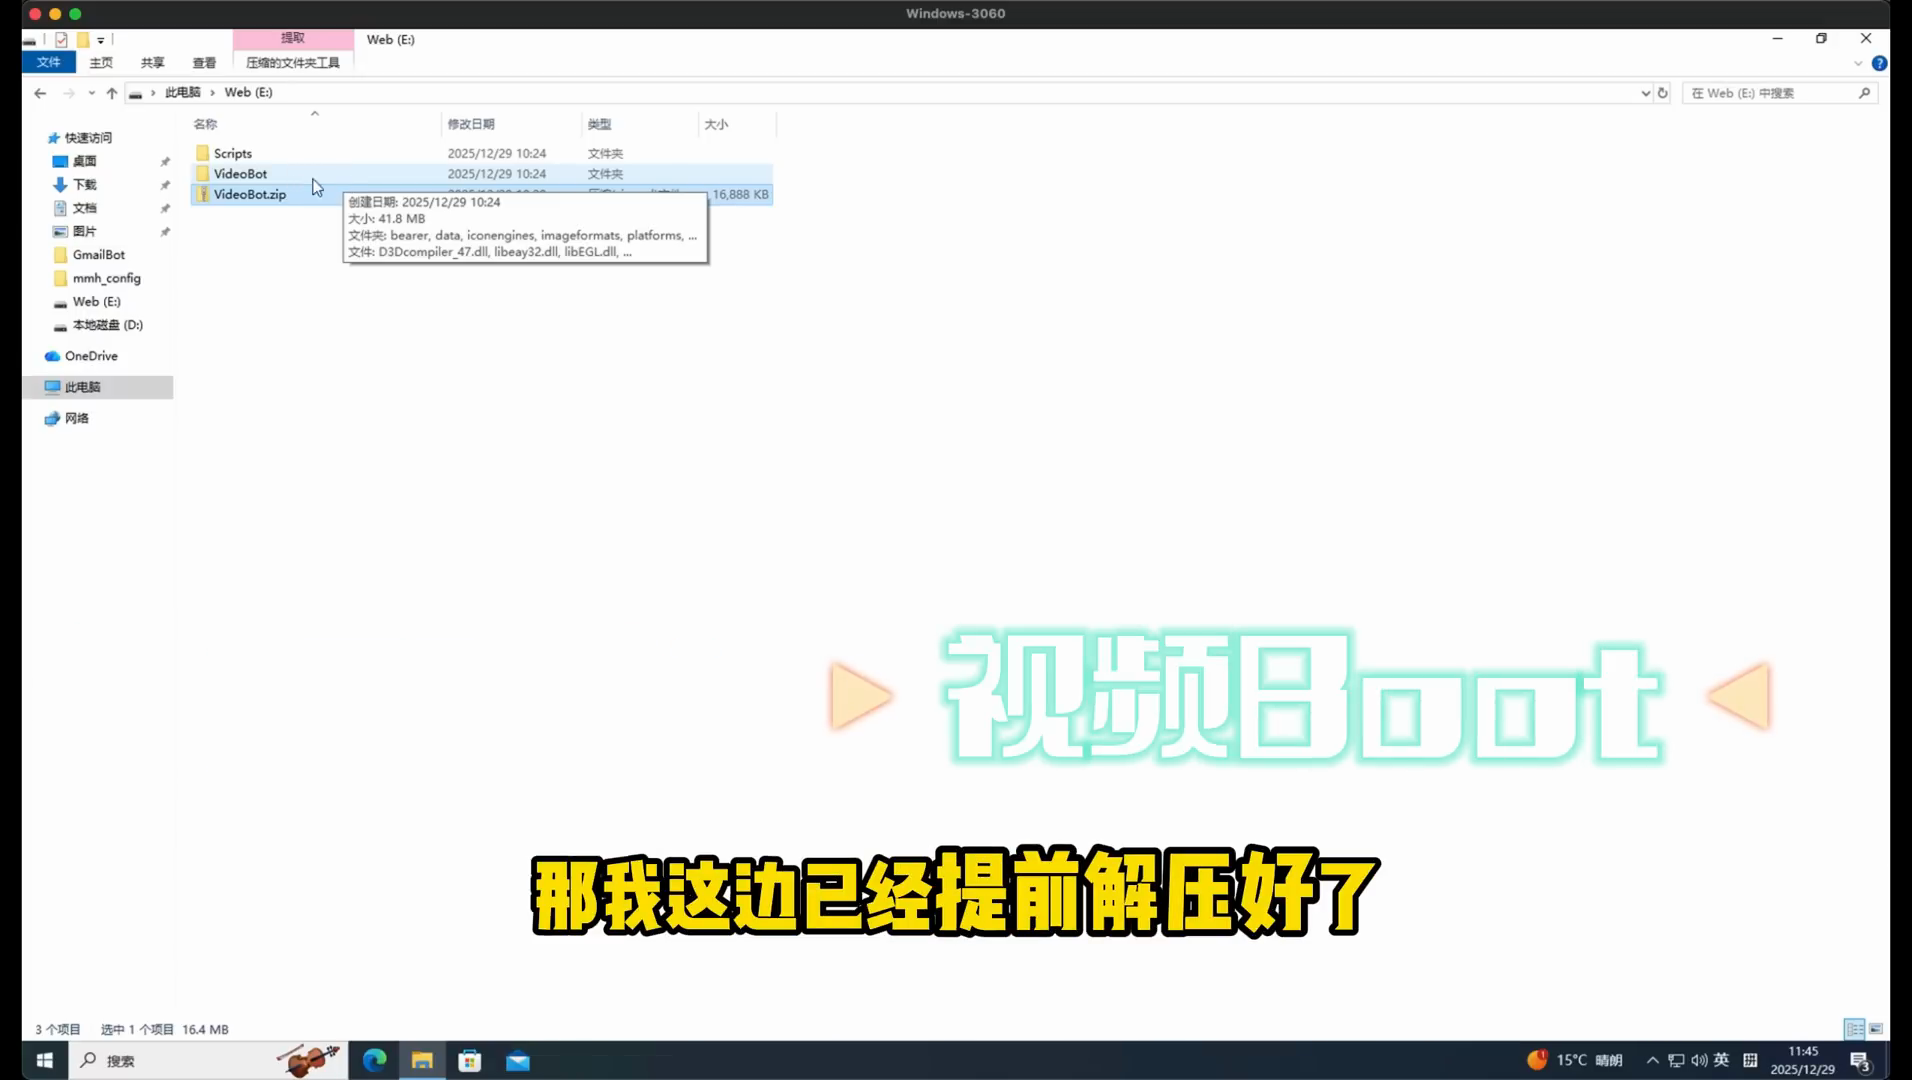This screenshot has height=1080, width=1912.
Task: Open the volume tray icon
Action: 1699,1060
